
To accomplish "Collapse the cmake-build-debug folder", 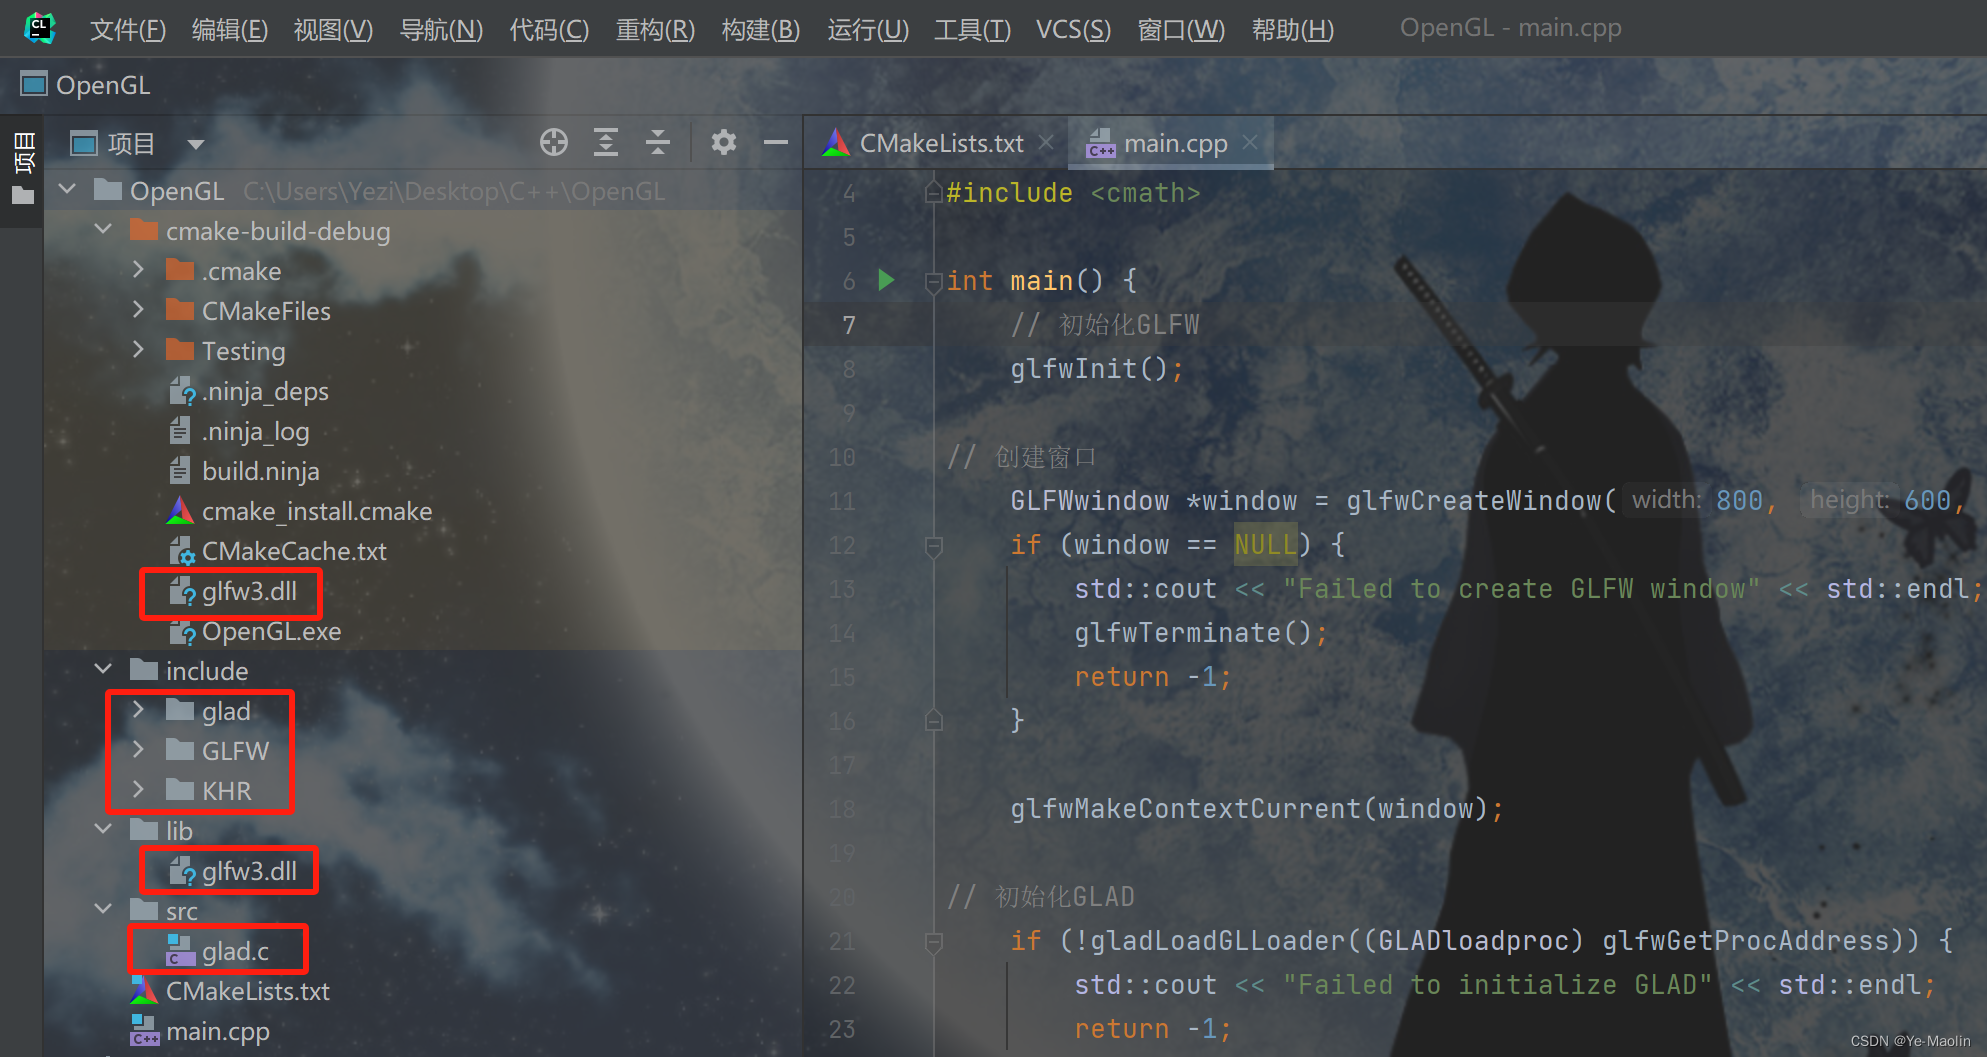I will point(102,229).
